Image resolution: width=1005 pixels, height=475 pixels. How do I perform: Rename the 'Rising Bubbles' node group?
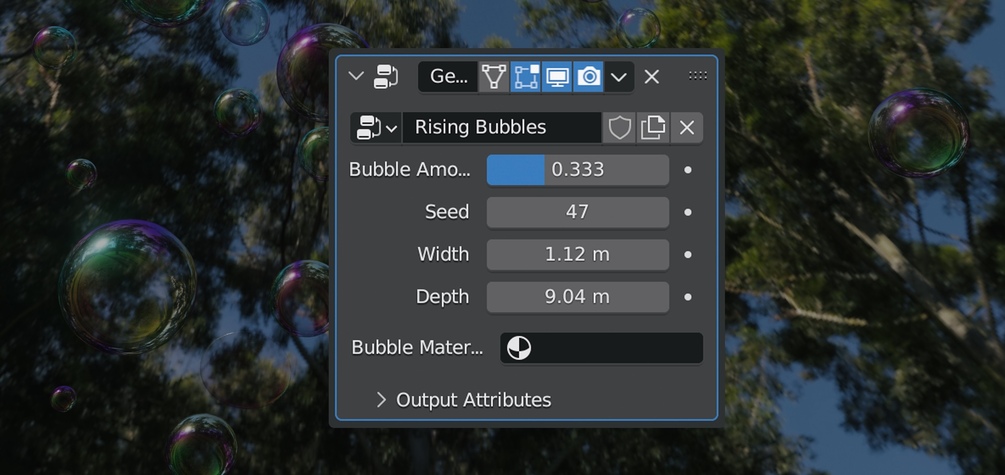[x=502, y=128]
